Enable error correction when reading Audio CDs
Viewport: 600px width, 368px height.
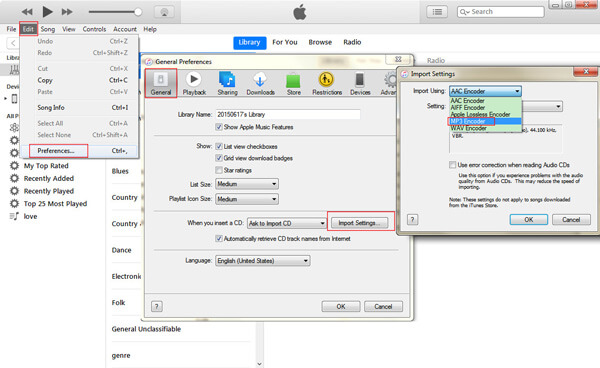tap(453, 165)
